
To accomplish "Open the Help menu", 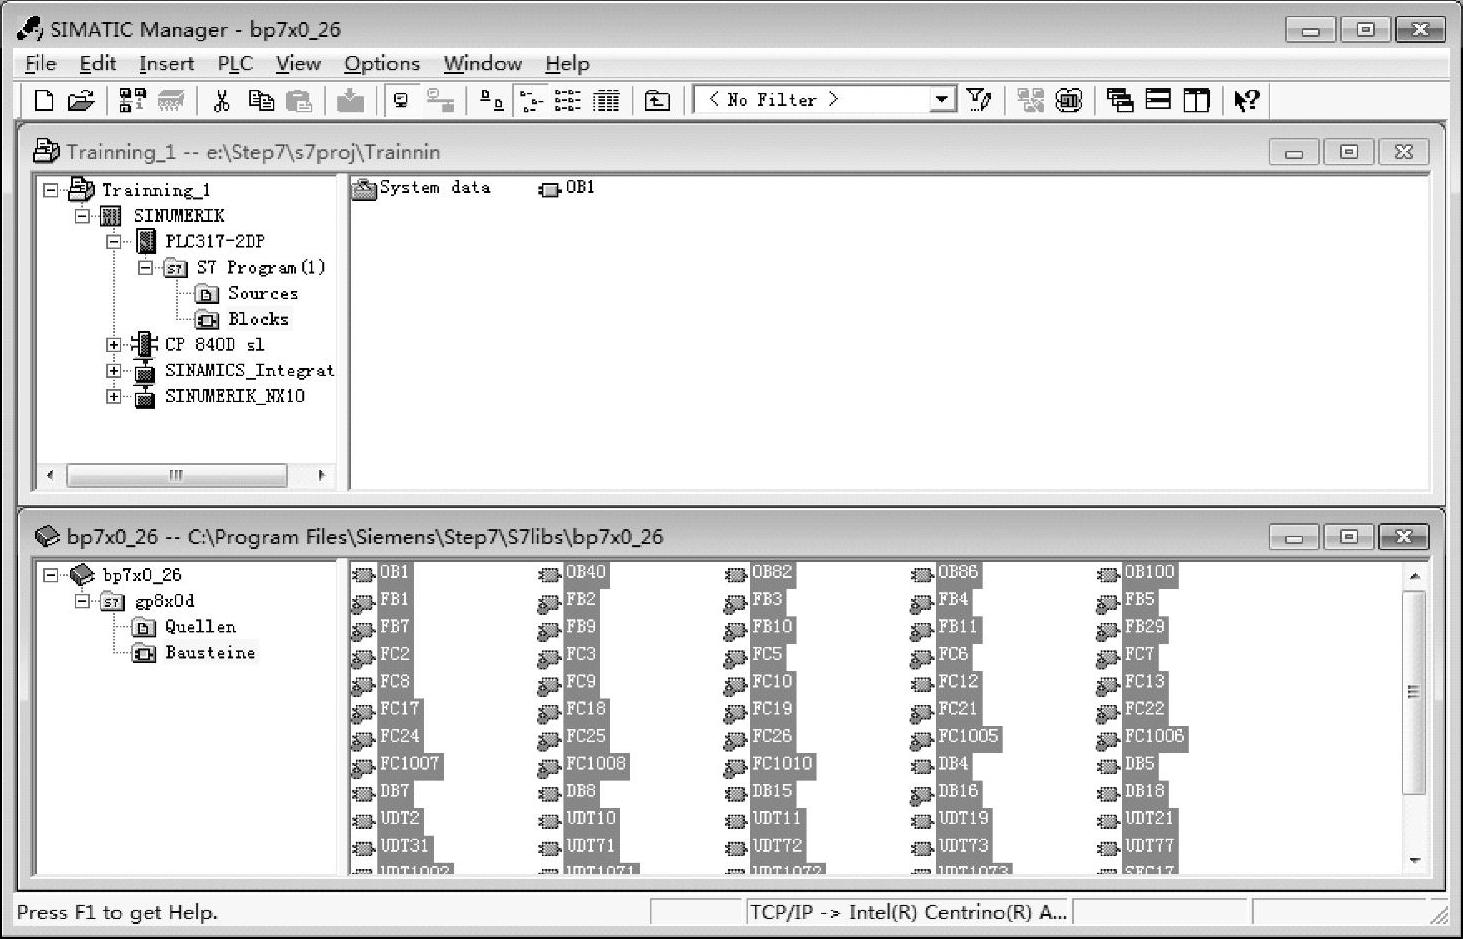I will pyautogui.click(x=567, y=64).
